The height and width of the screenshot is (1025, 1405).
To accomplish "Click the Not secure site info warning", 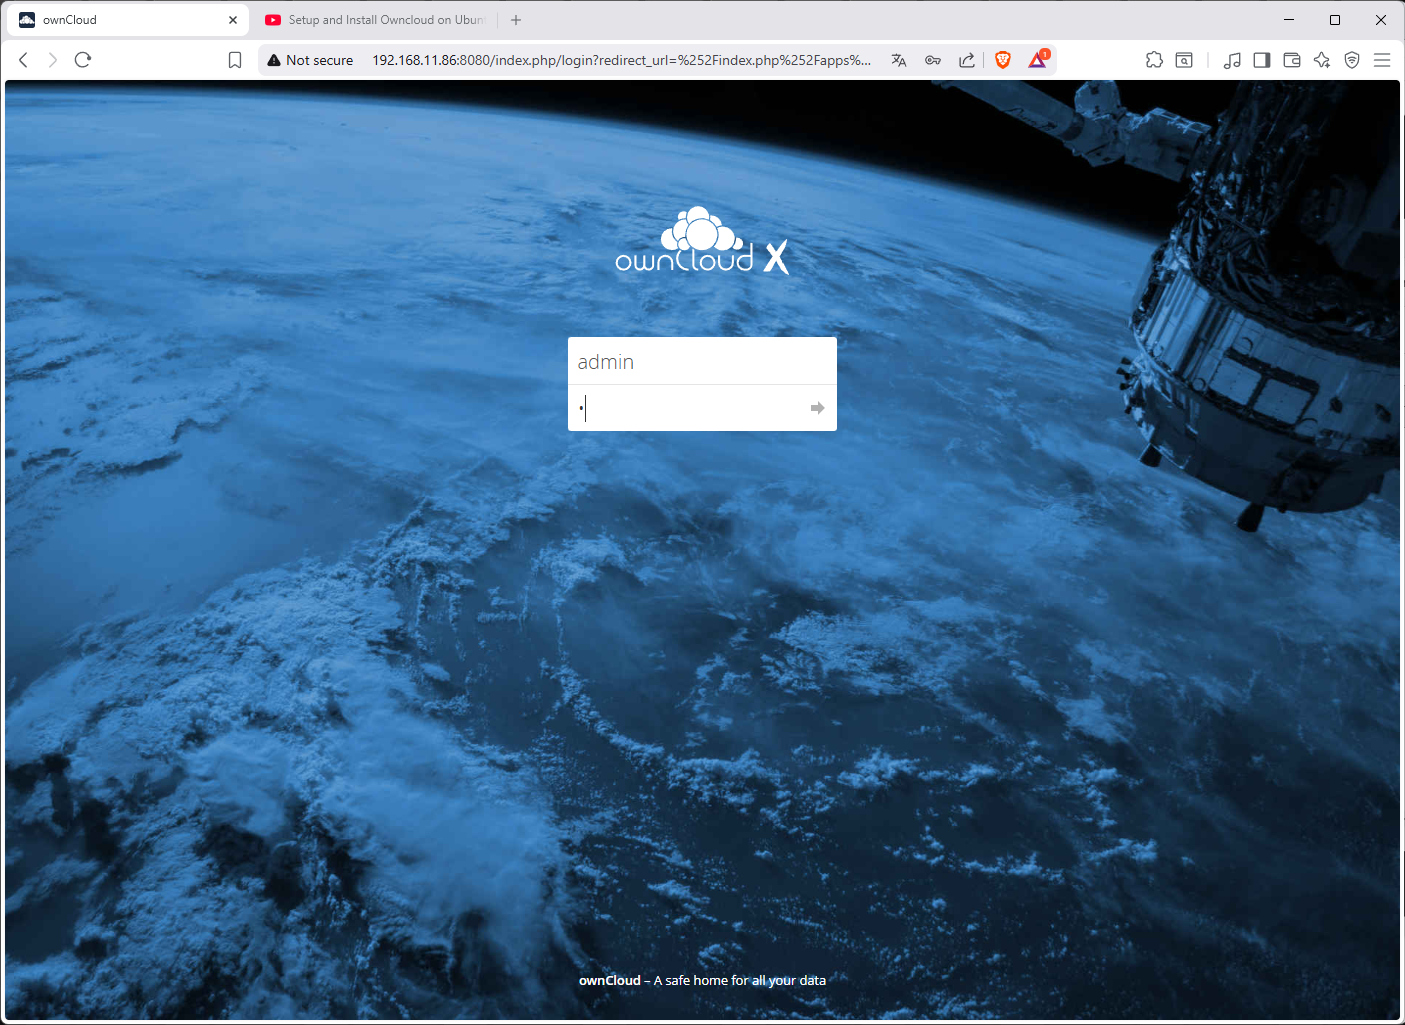I will [310, 60].
